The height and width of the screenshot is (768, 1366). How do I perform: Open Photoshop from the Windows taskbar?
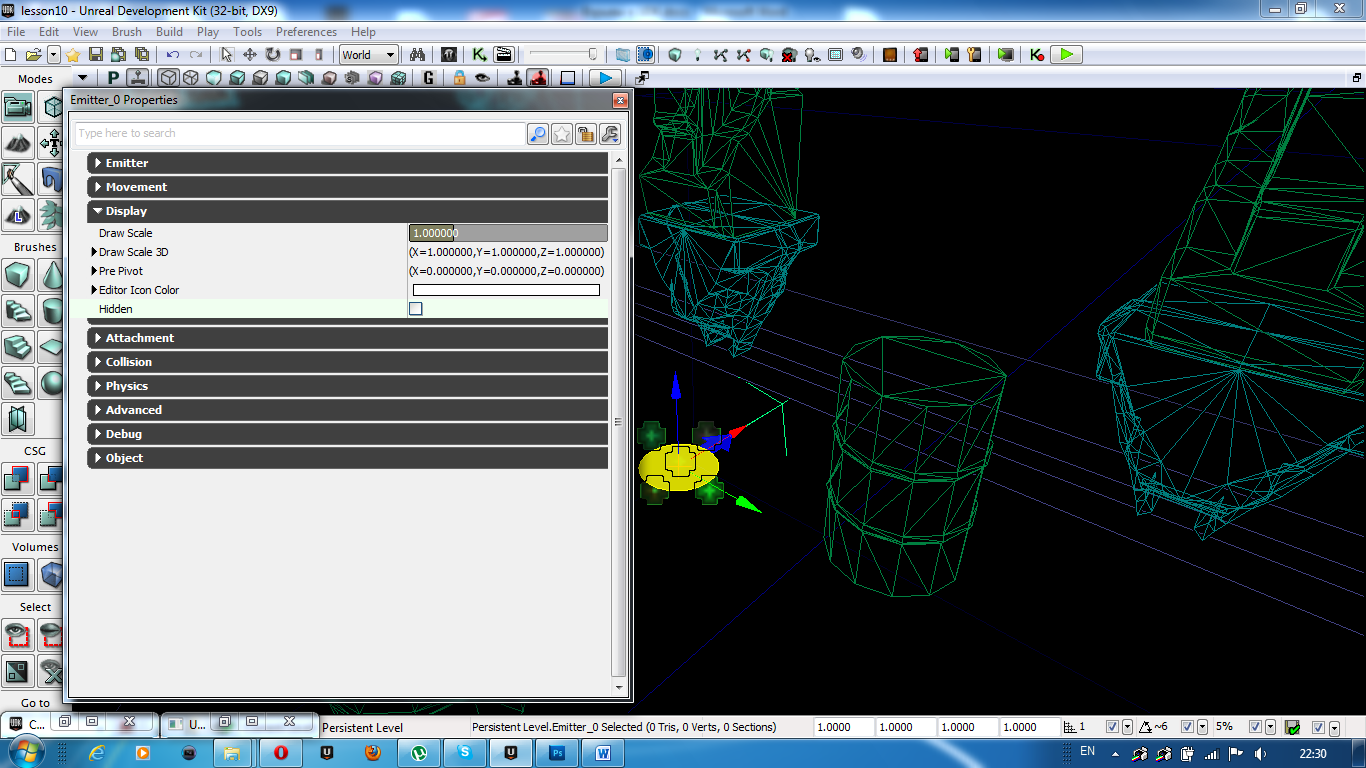click(x=559, y=752)
